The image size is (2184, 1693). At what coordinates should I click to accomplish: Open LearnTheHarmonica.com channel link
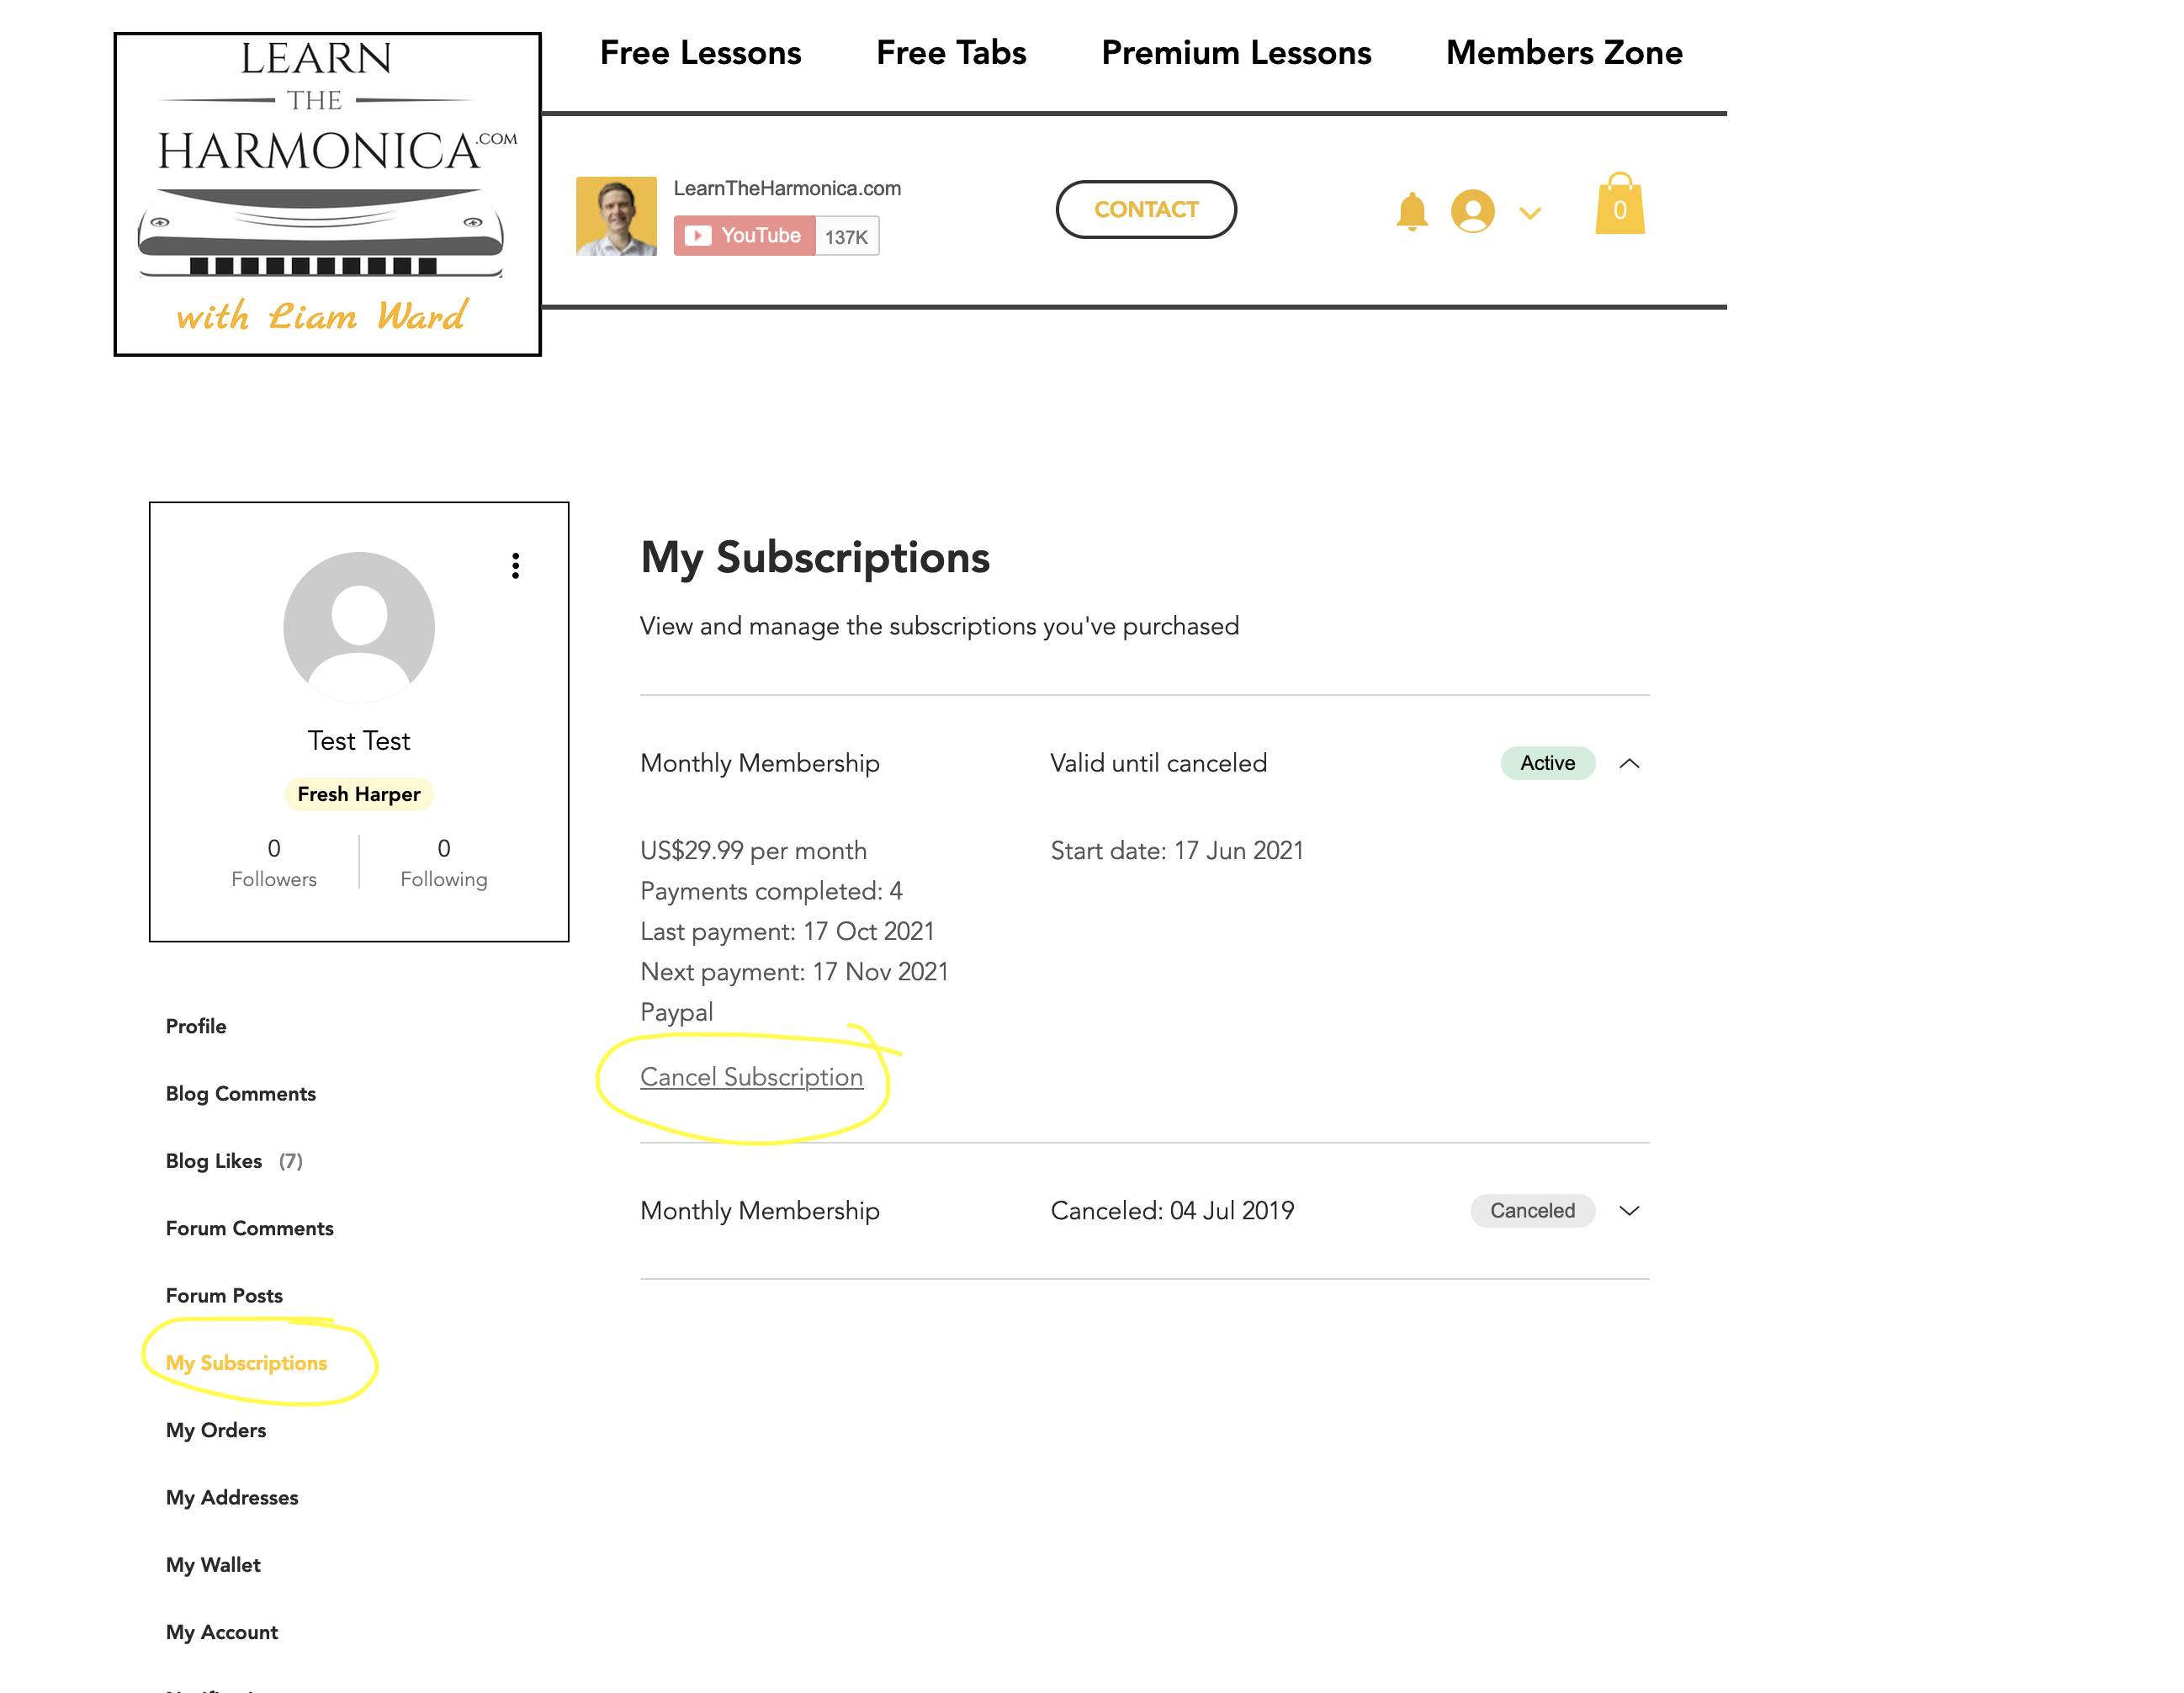pyautogui.click(x=787, y=188)
